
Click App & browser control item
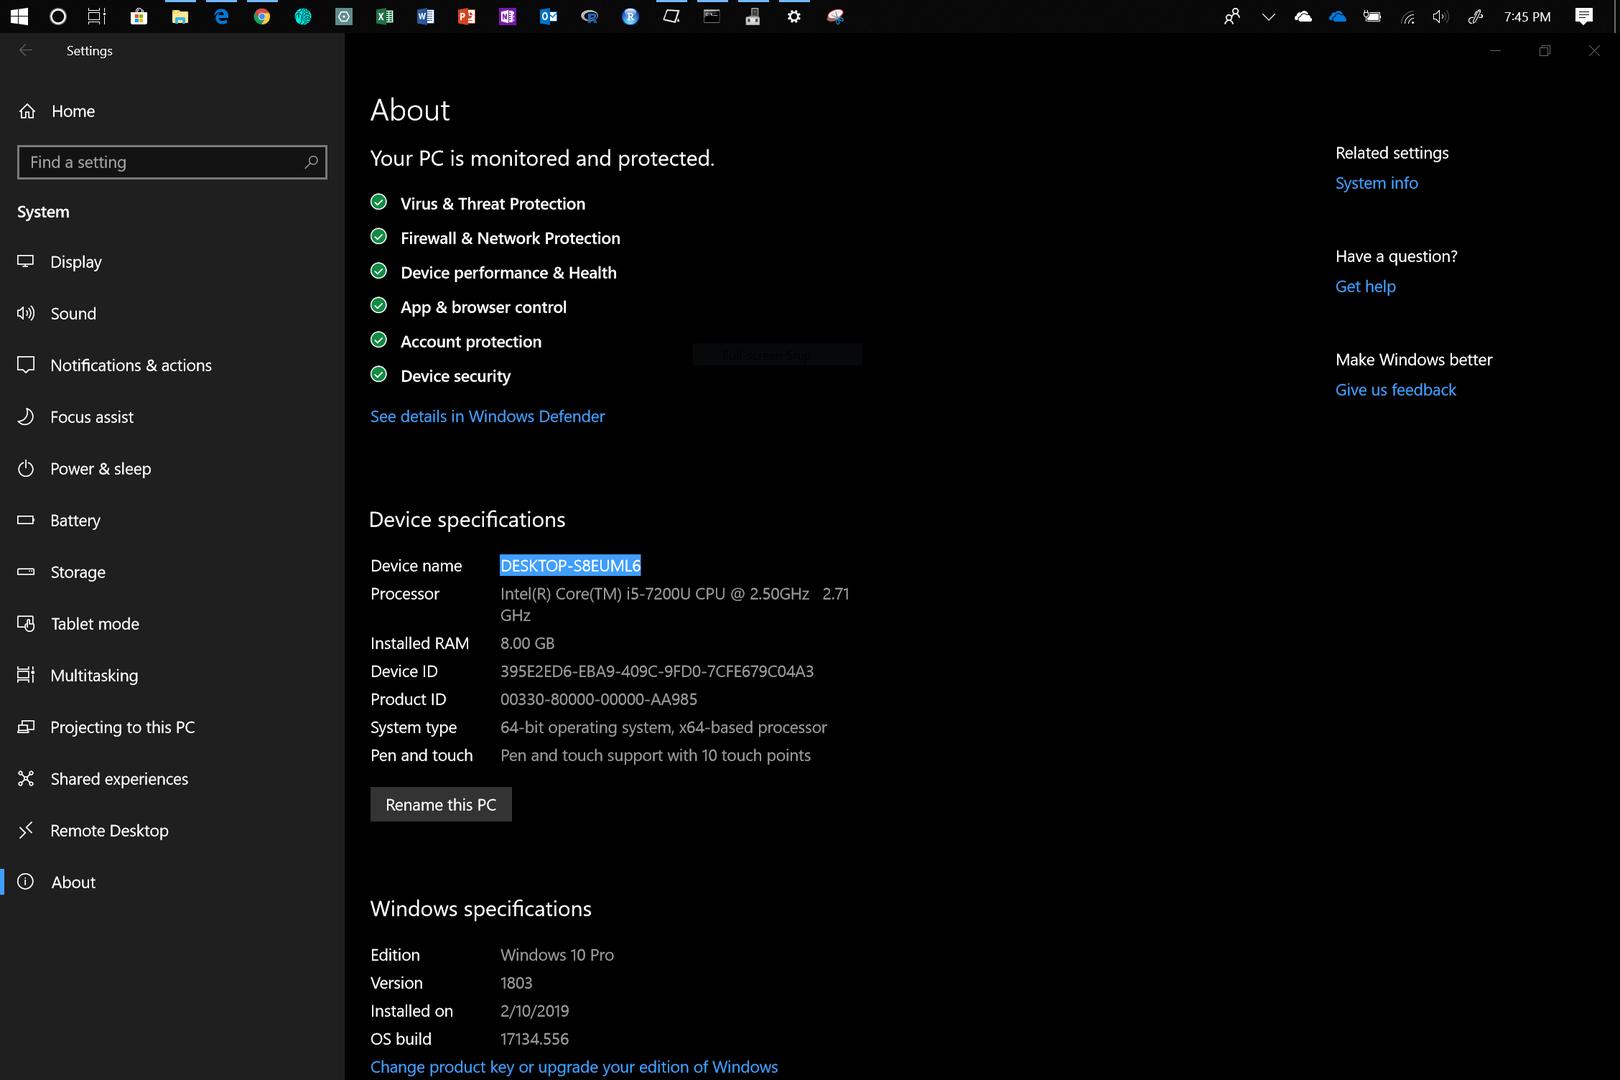(x=468, y=307)
